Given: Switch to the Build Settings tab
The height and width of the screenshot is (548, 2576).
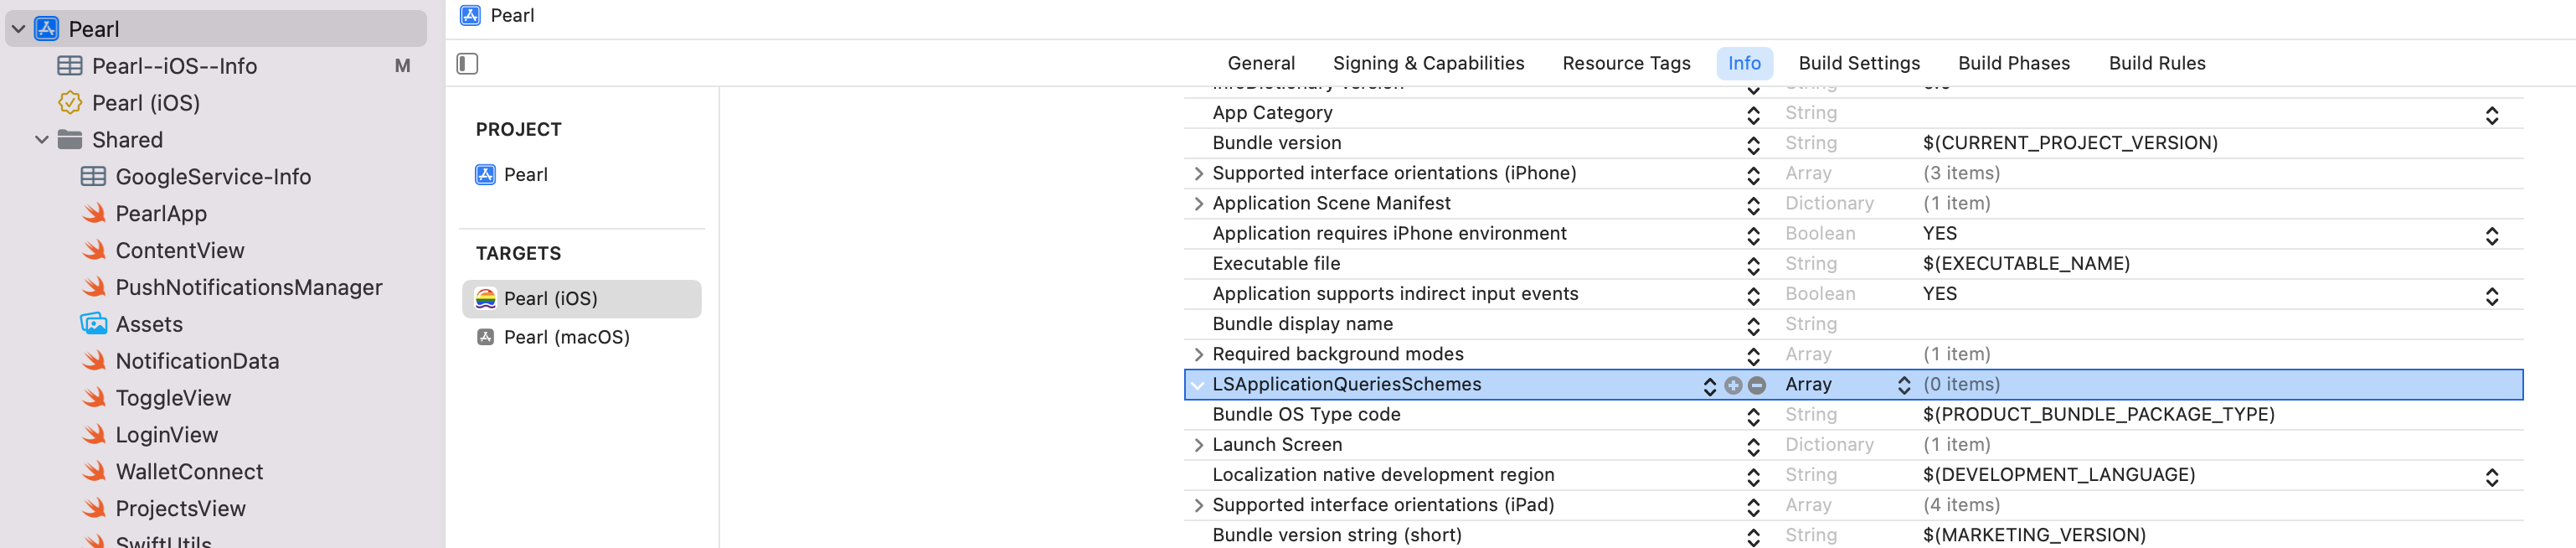Looking at the screenshot, I should click(x=1858, y=63).
